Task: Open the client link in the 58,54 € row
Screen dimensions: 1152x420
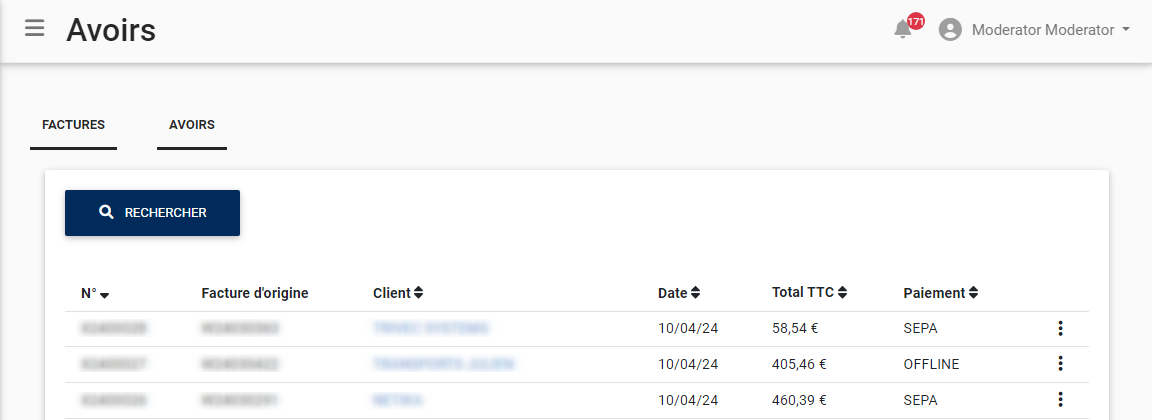Action: 430,328
